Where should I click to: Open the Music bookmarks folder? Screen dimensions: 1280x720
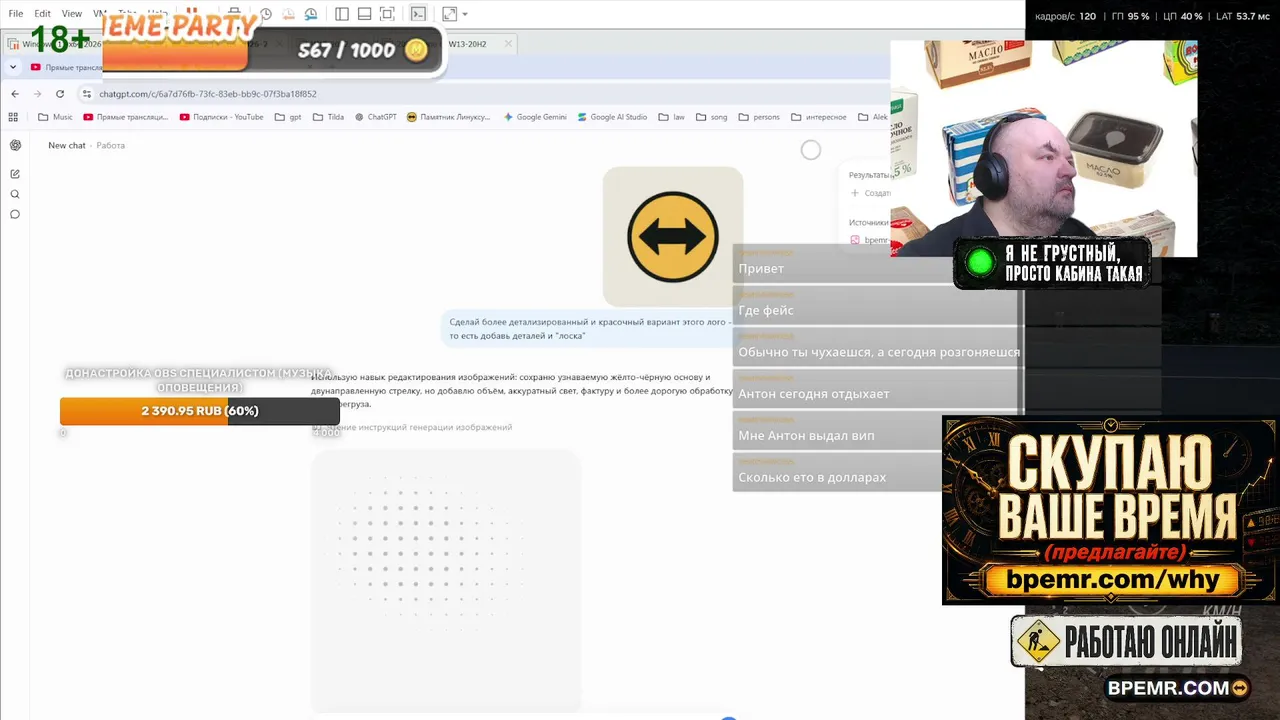coord(55,117)
